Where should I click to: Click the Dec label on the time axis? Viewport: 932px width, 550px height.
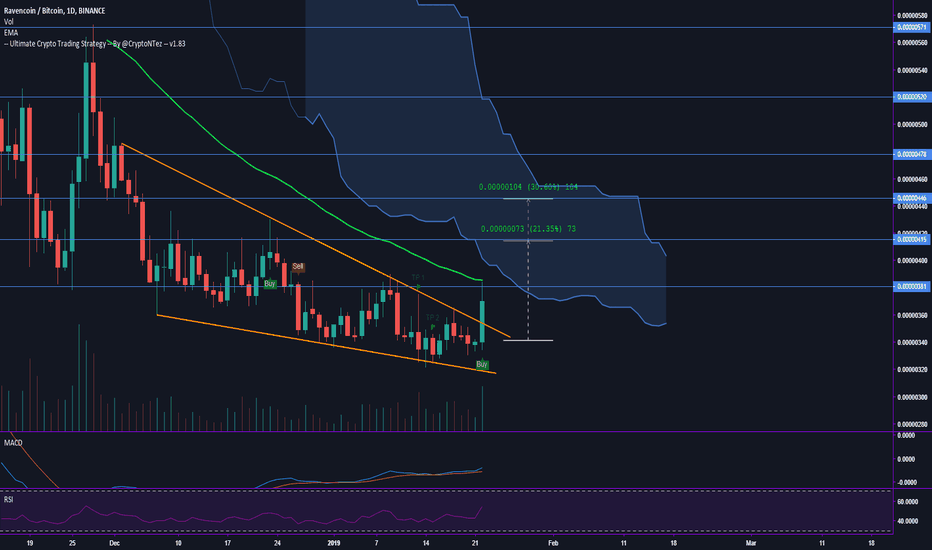[x=115, y=543]
